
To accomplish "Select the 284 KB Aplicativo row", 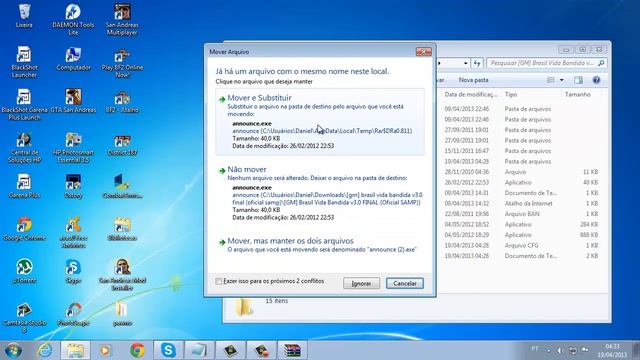I will tap(521, 224).
